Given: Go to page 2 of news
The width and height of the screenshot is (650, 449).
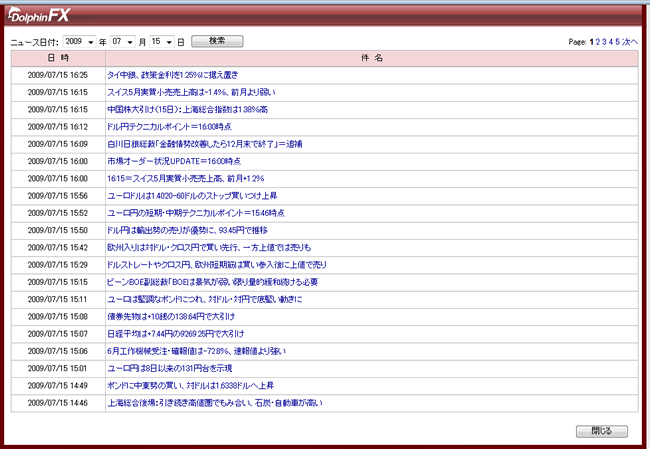Looking at the screenshot, I should [598, 42].
